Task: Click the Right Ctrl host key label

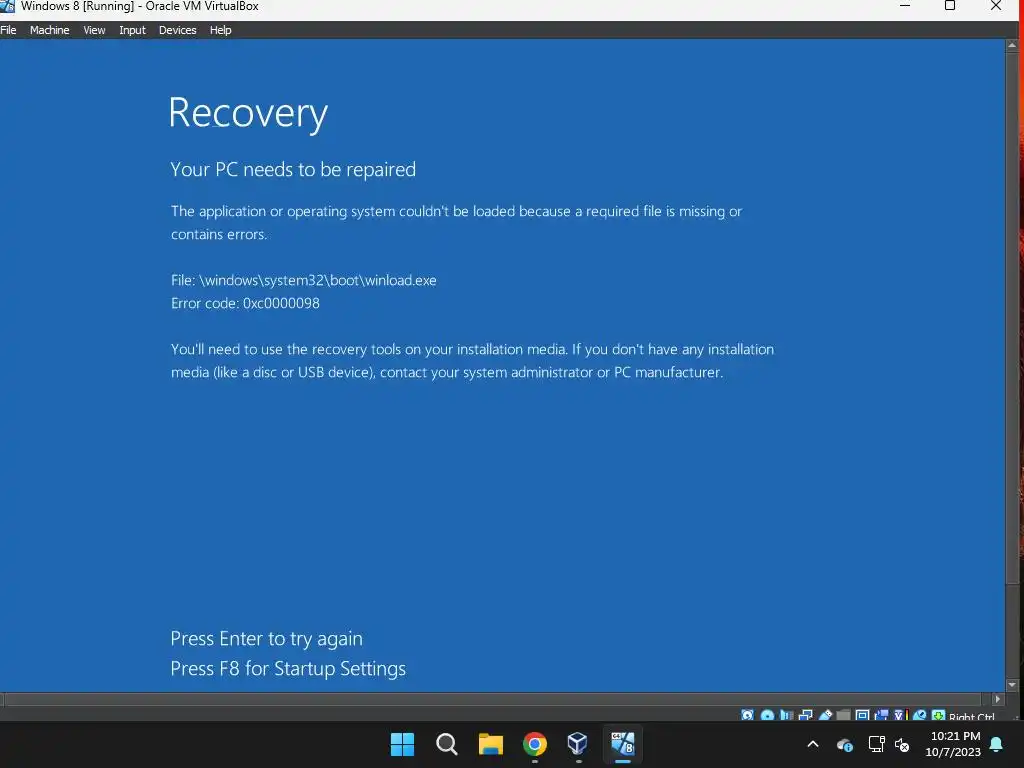Action: (x=972, y=716)
